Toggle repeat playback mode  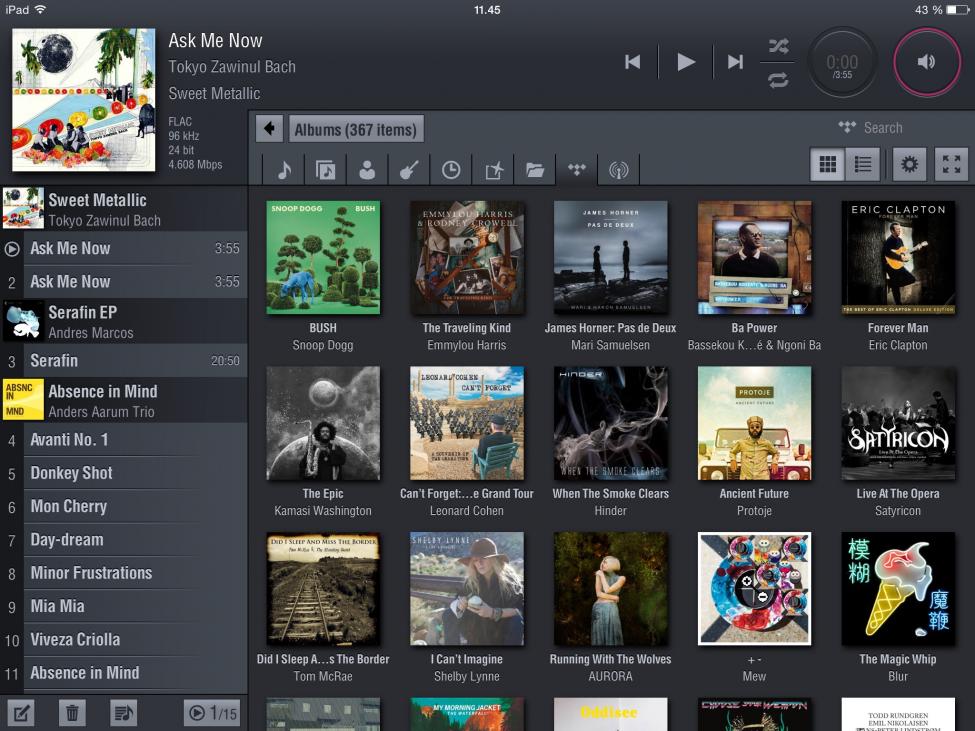tap(778, 80)
